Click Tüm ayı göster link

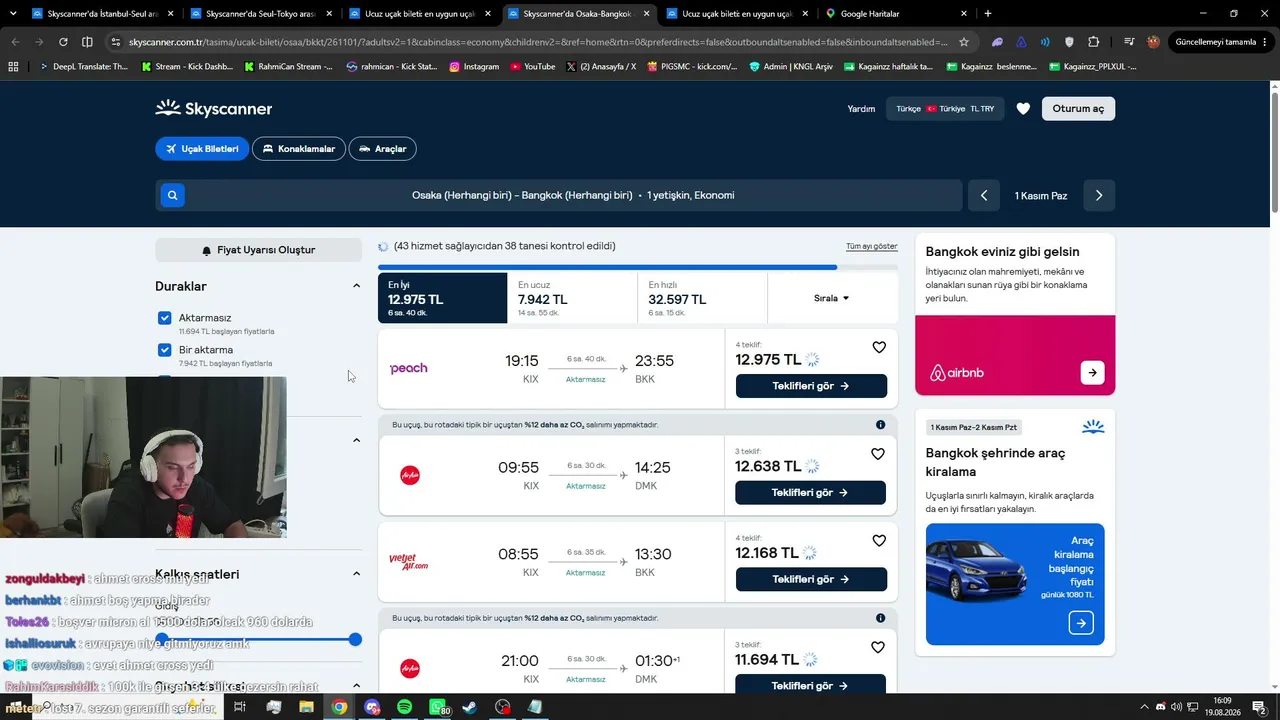tap(872, 246)
